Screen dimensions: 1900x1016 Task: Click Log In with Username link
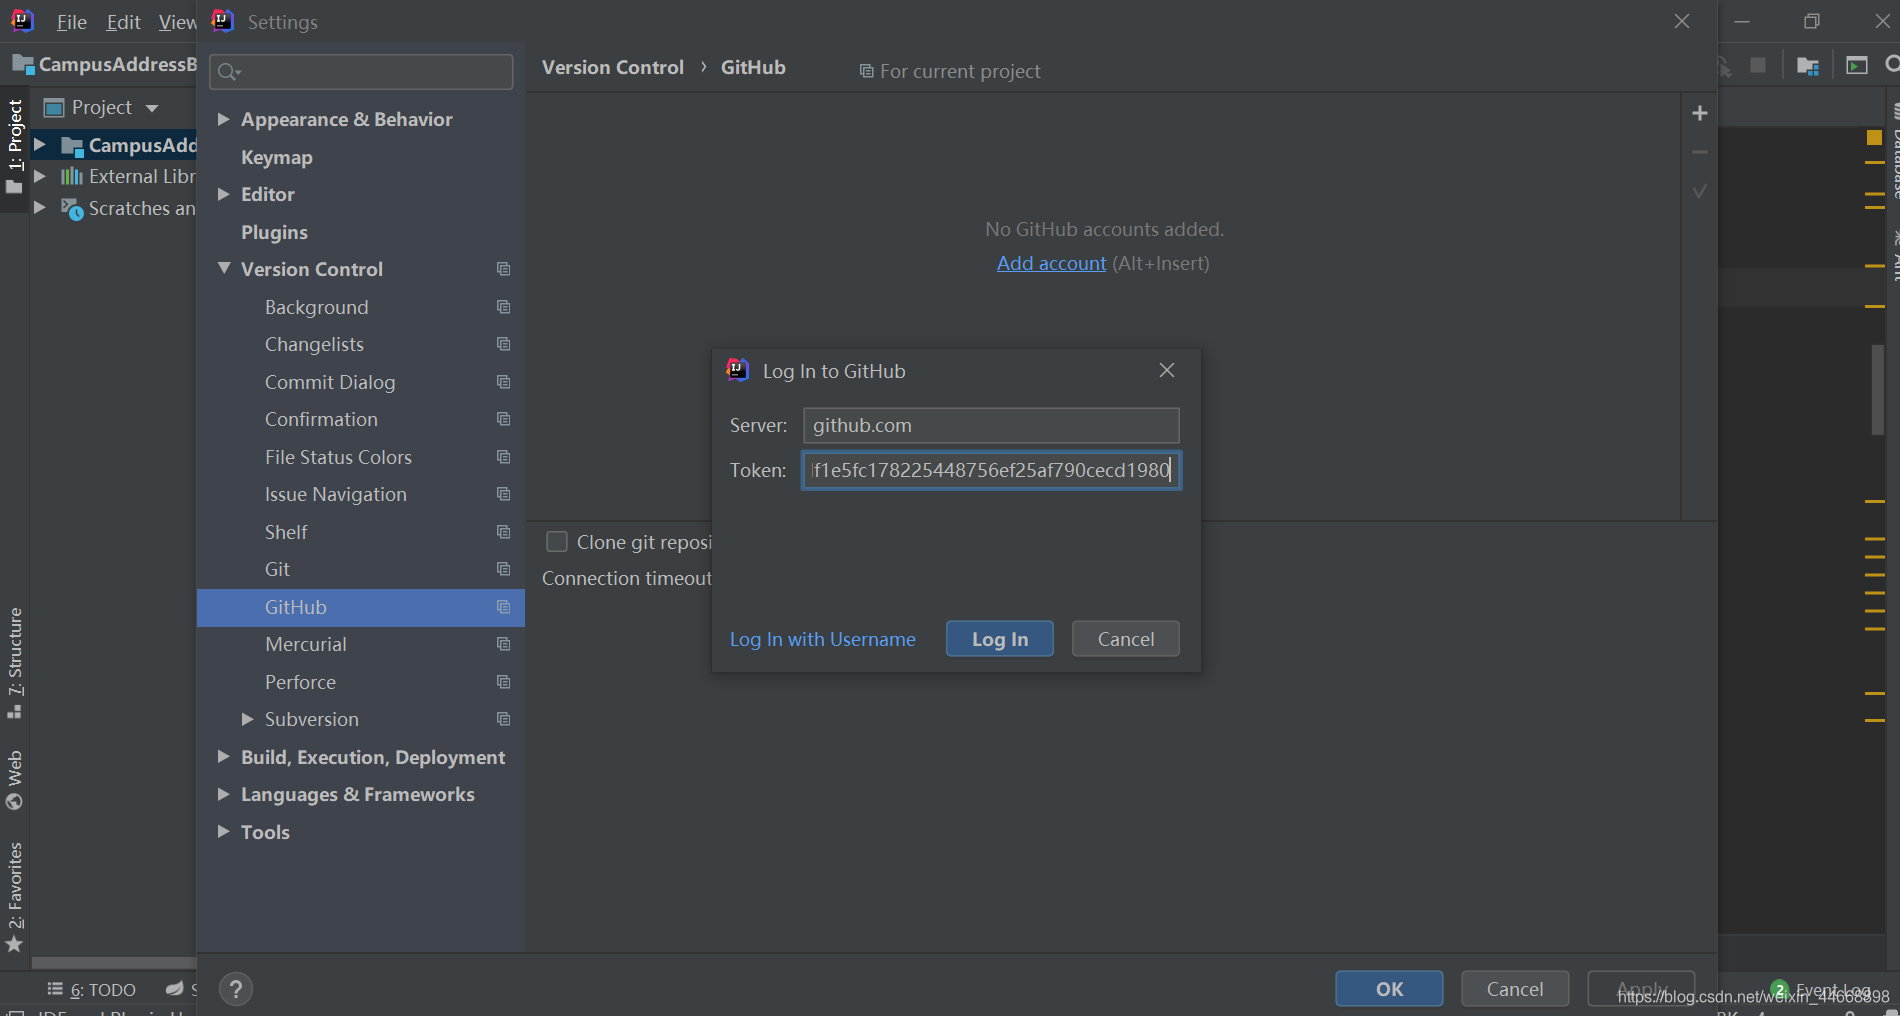coord(822,639)
